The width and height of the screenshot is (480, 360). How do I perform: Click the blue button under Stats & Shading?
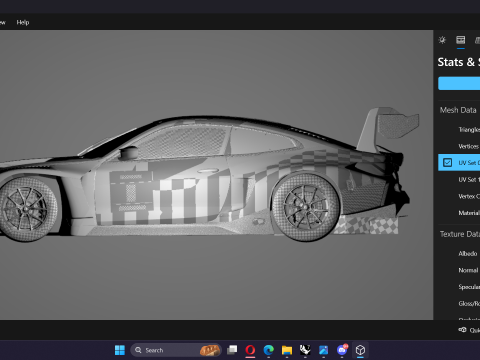coord(459,83)
